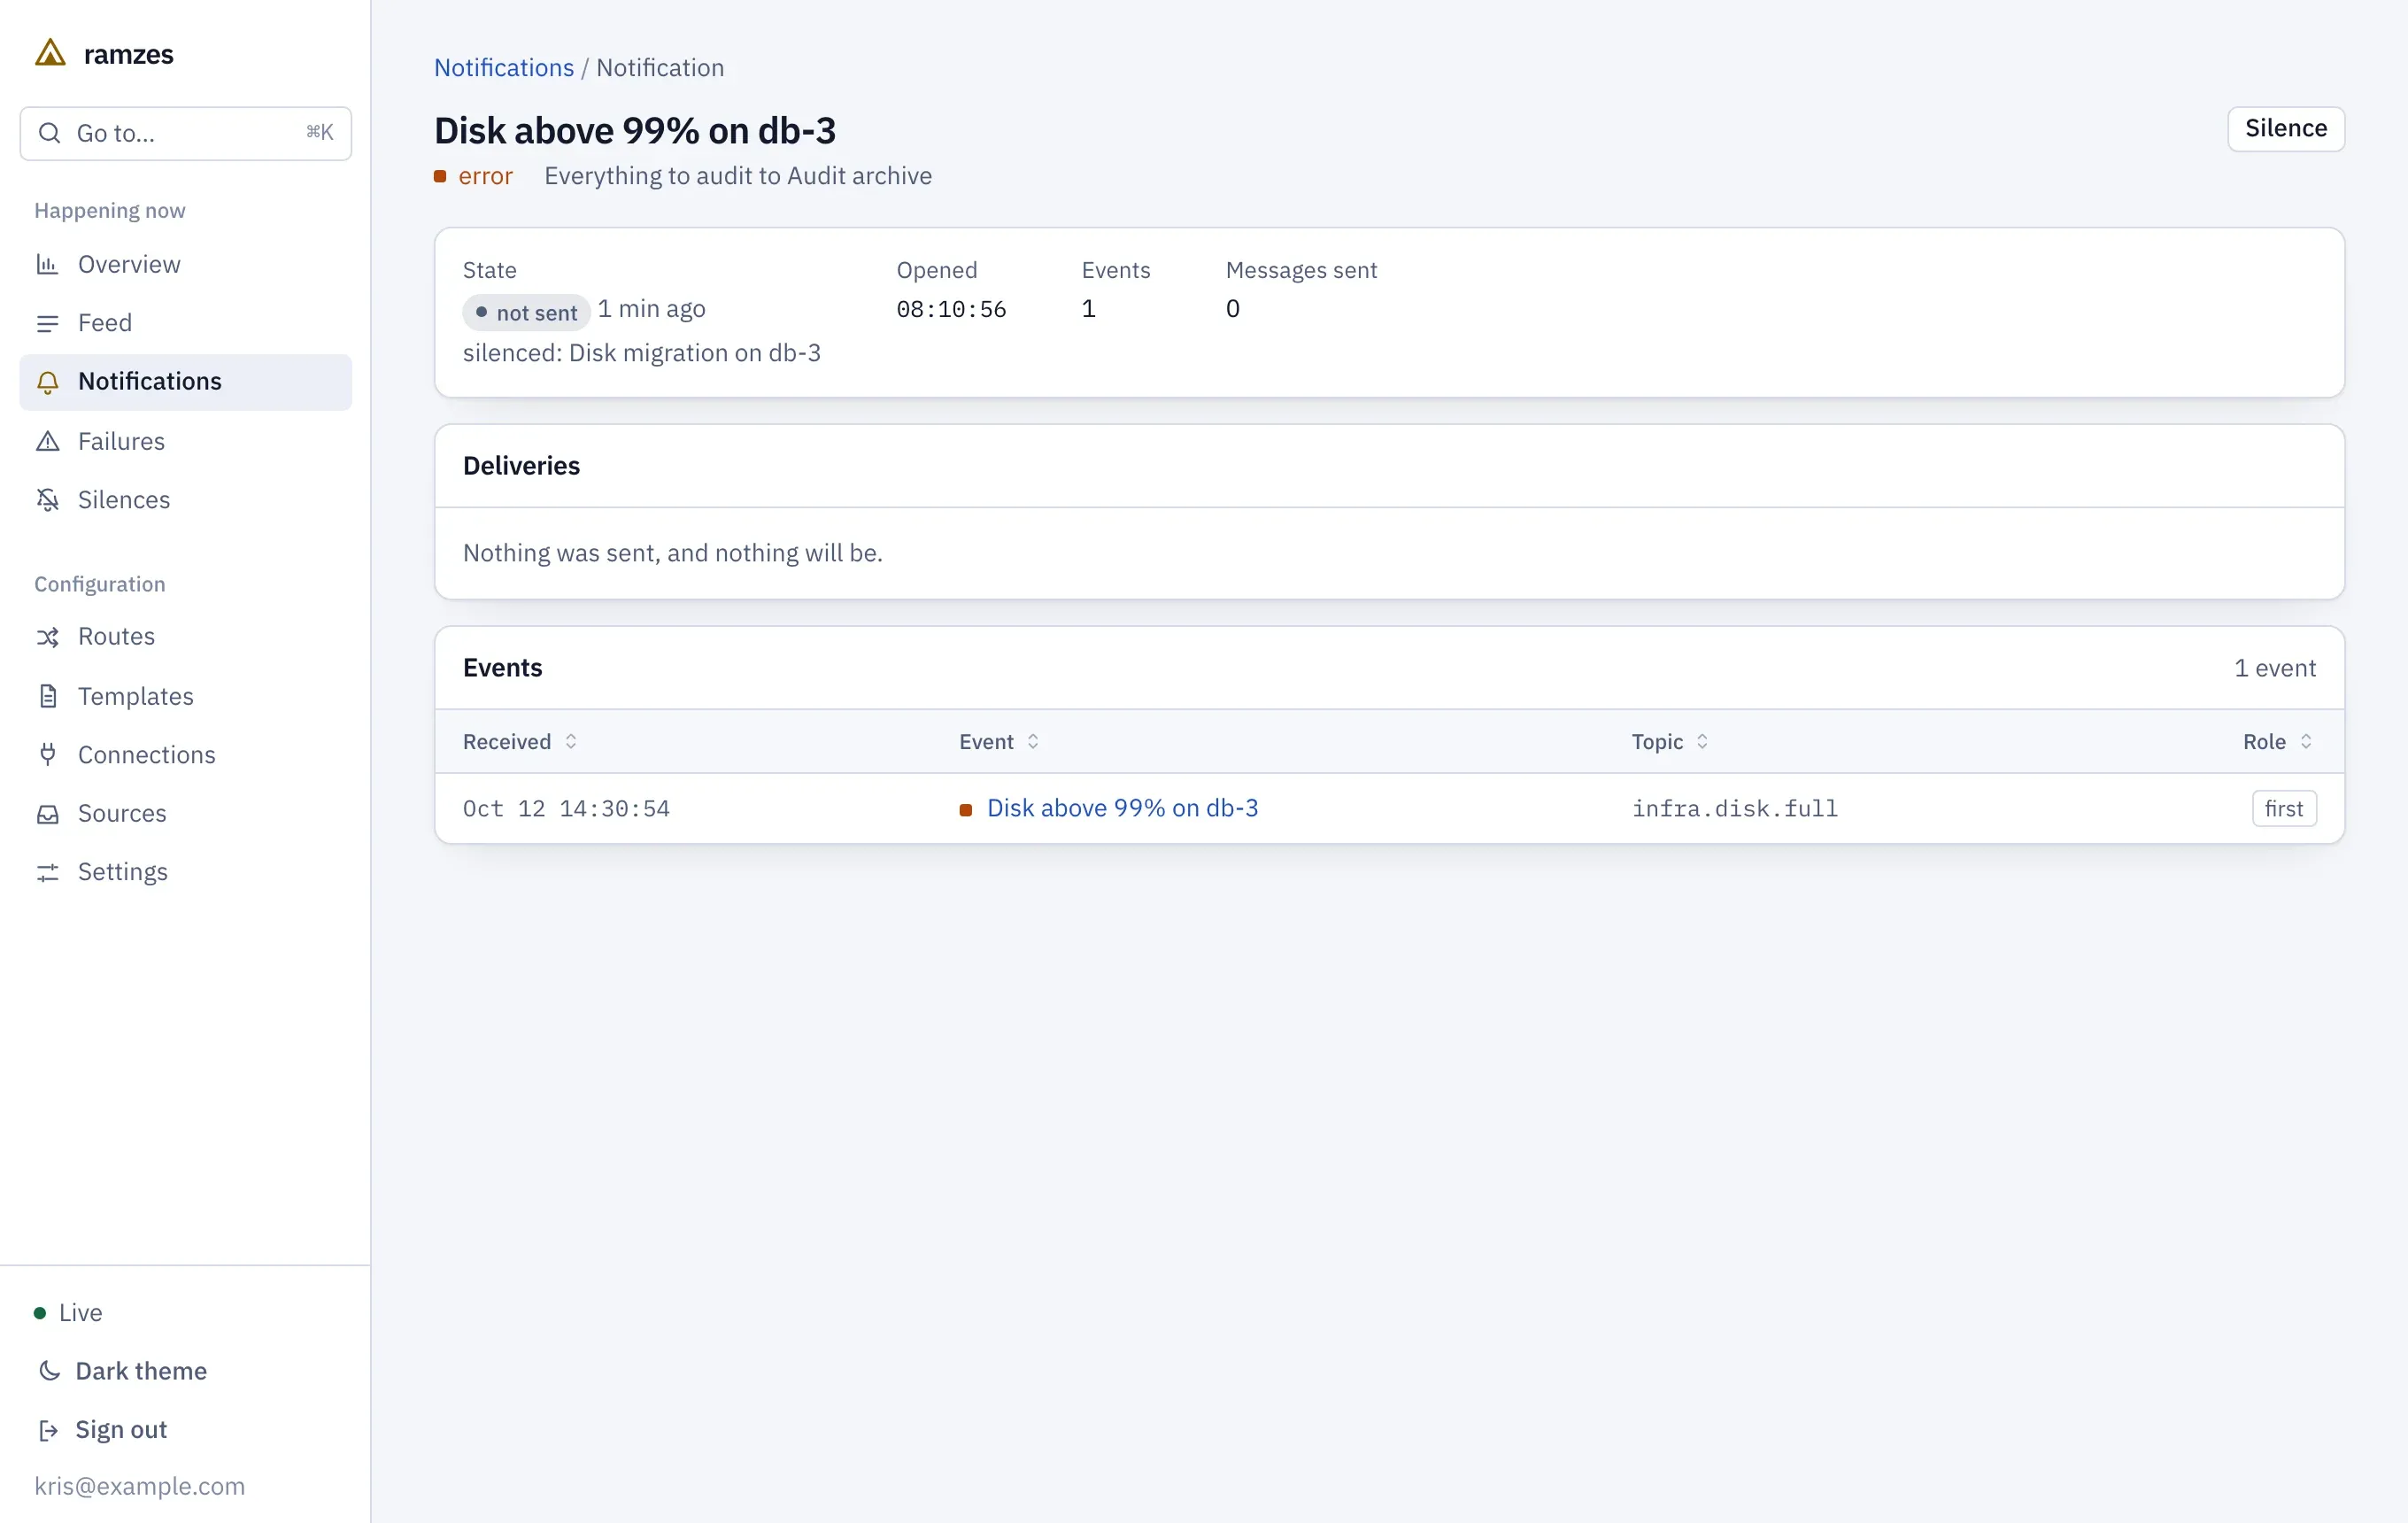Click the infra.disk.full topic cell

click(x=1735, y=808)
